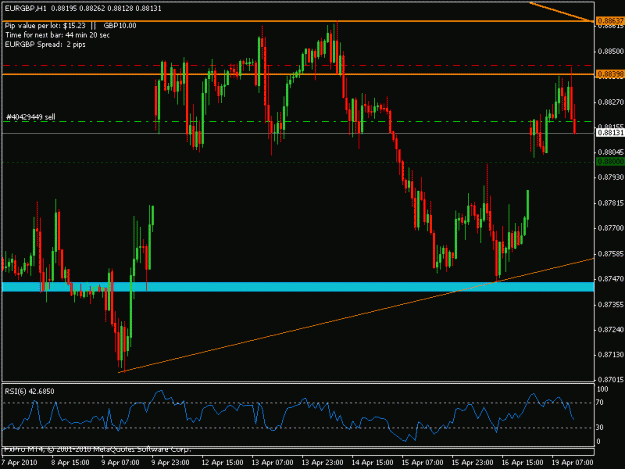
Task: Select the green dotted 0.88000 take-profit line
Action: point(298,162)
